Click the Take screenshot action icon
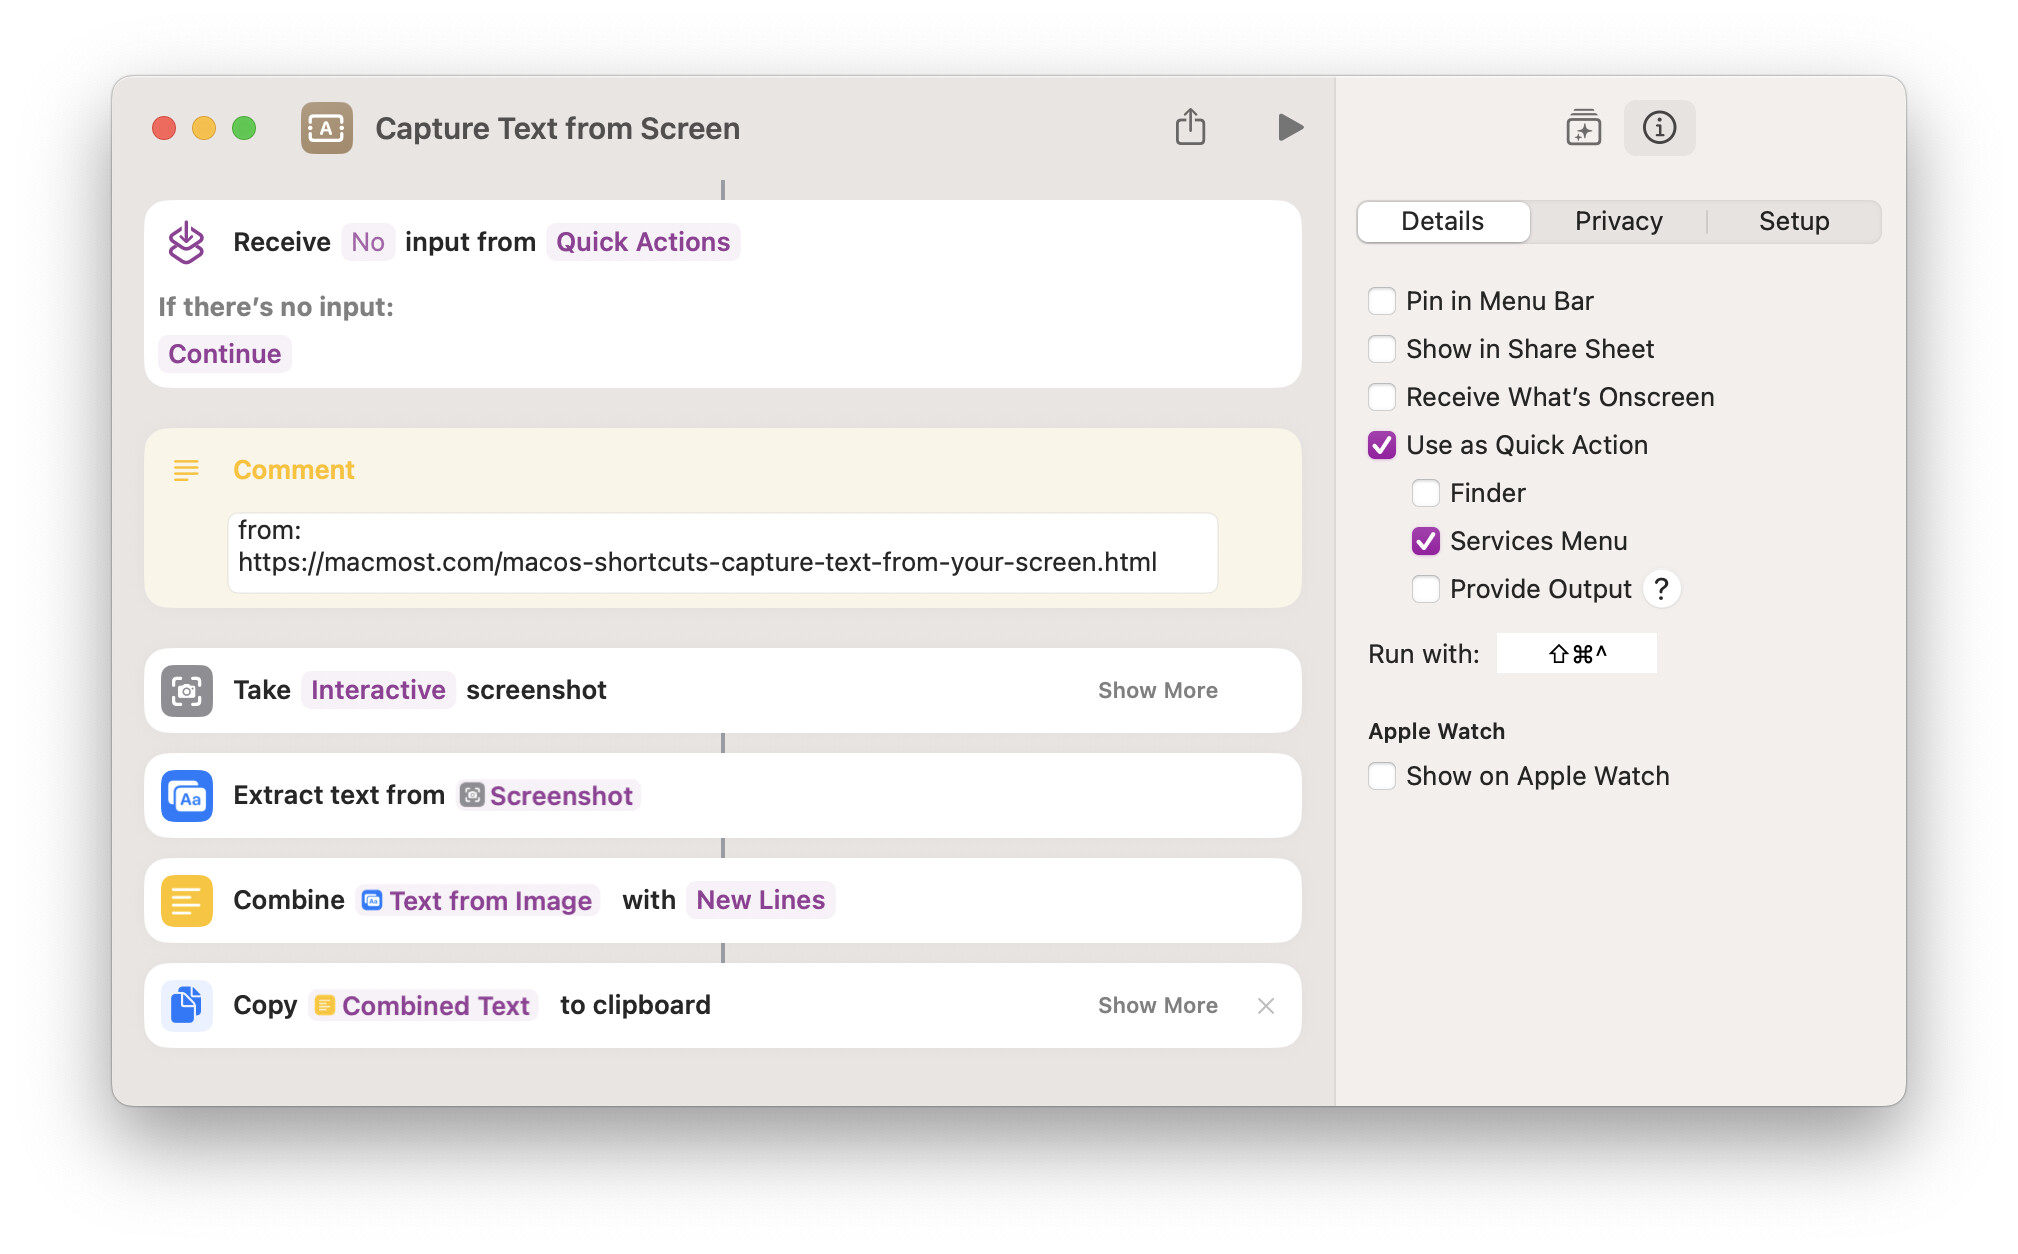 pyautogui.click(x=187, y=690)
